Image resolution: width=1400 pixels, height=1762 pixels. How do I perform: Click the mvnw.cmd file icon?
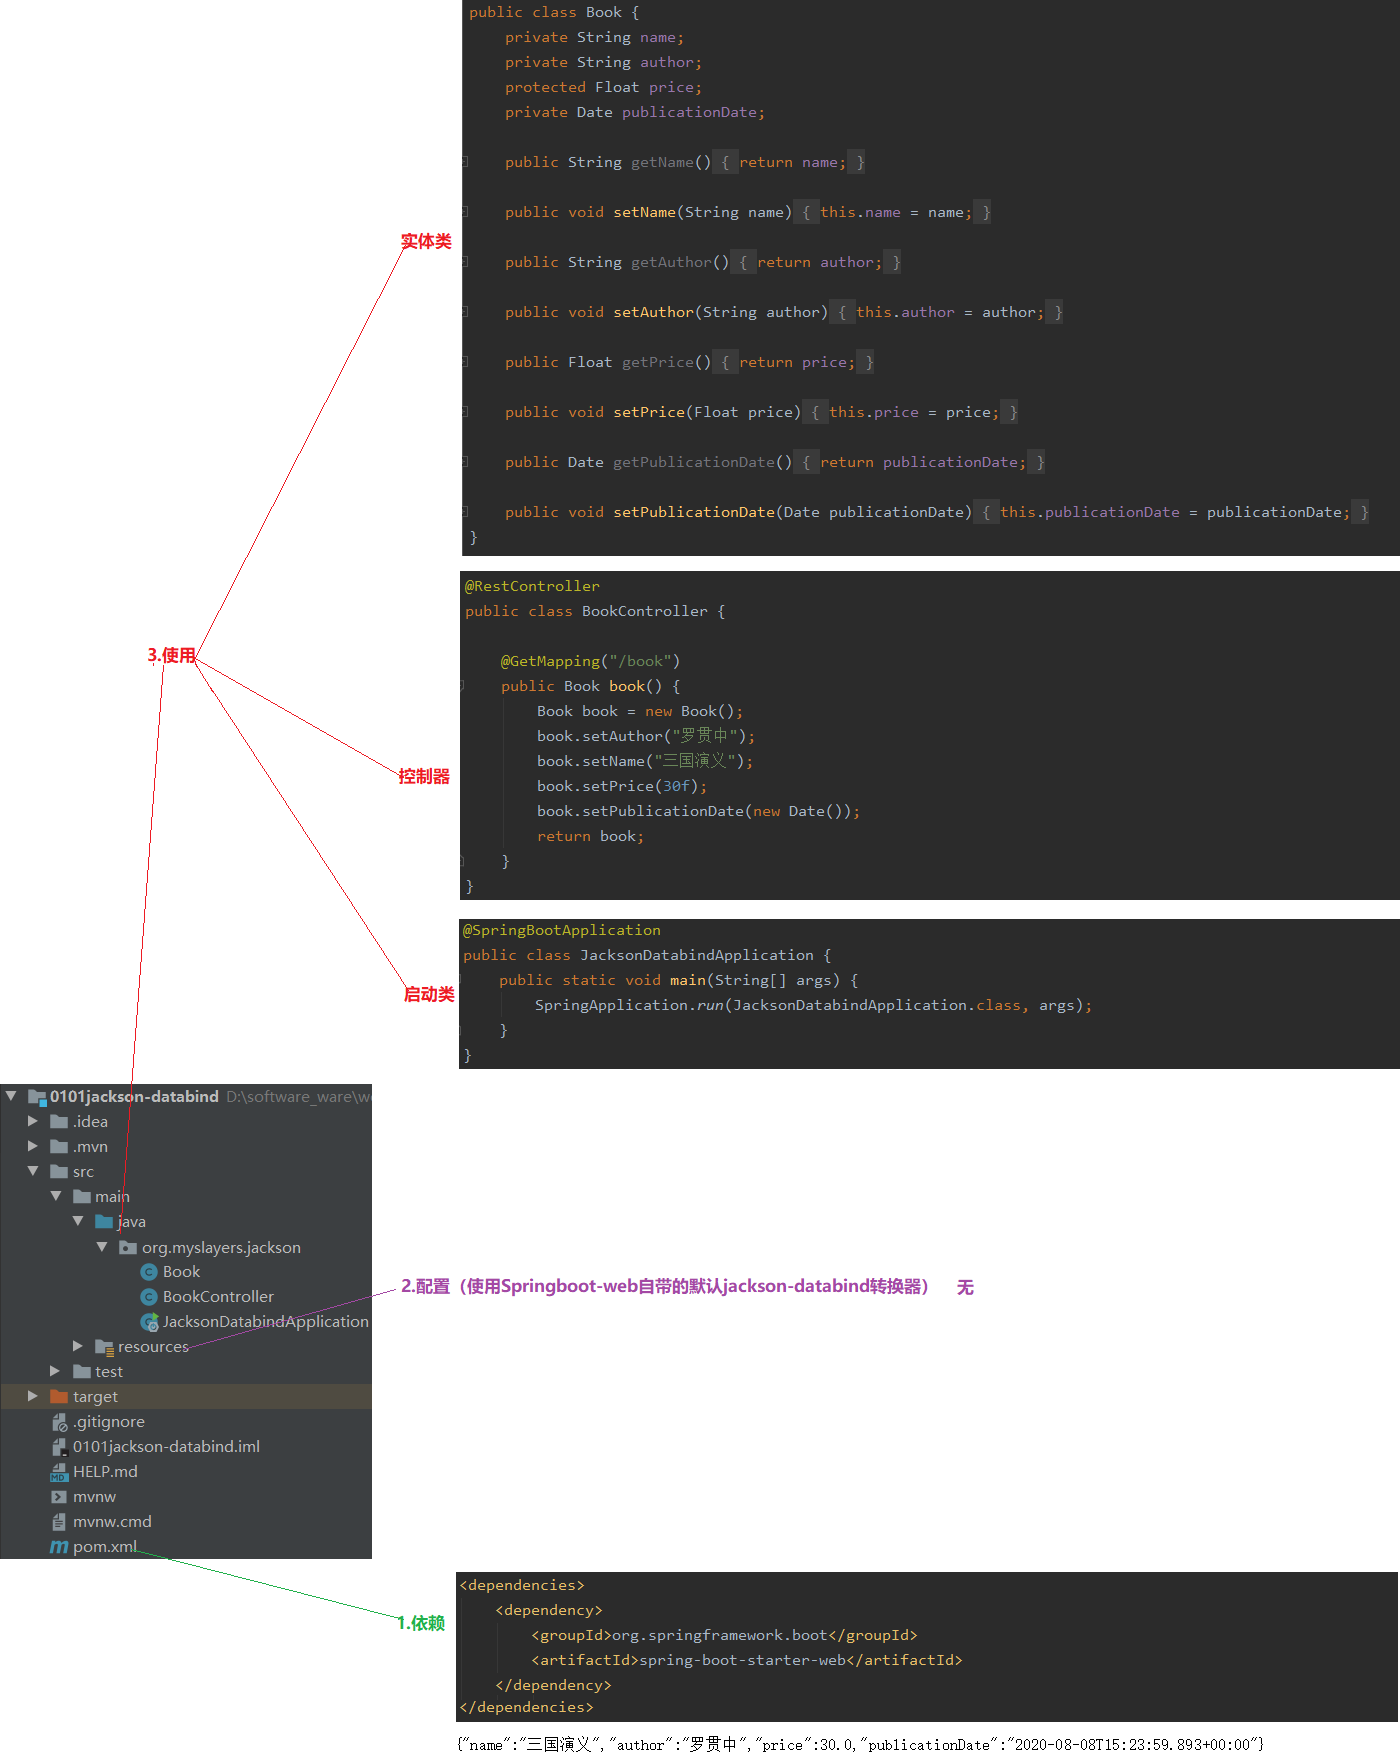point(59,1522)
